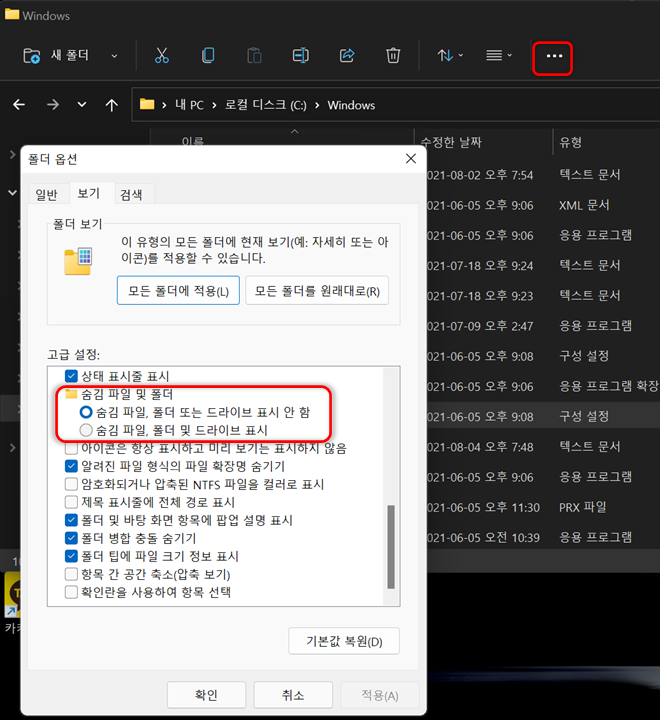Click the Paste clipboard icon
Viewport: 660px width, 720px height.
click(254, 56)
